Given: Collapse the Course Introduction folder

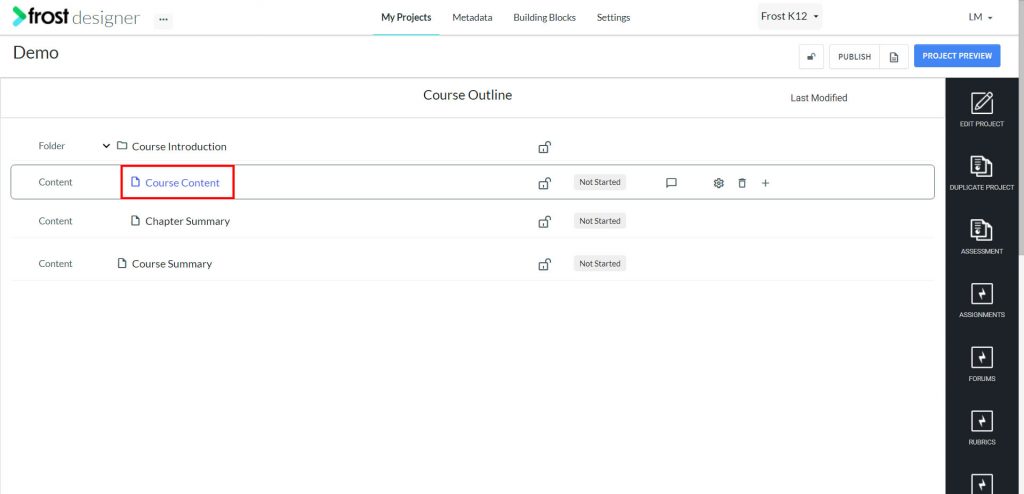Looking at the screenshot, I should coord(106,146).
